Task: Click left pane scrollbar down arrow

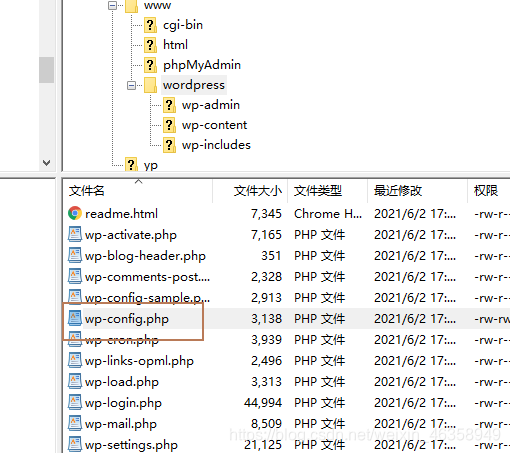Action: tap(46, 163)
